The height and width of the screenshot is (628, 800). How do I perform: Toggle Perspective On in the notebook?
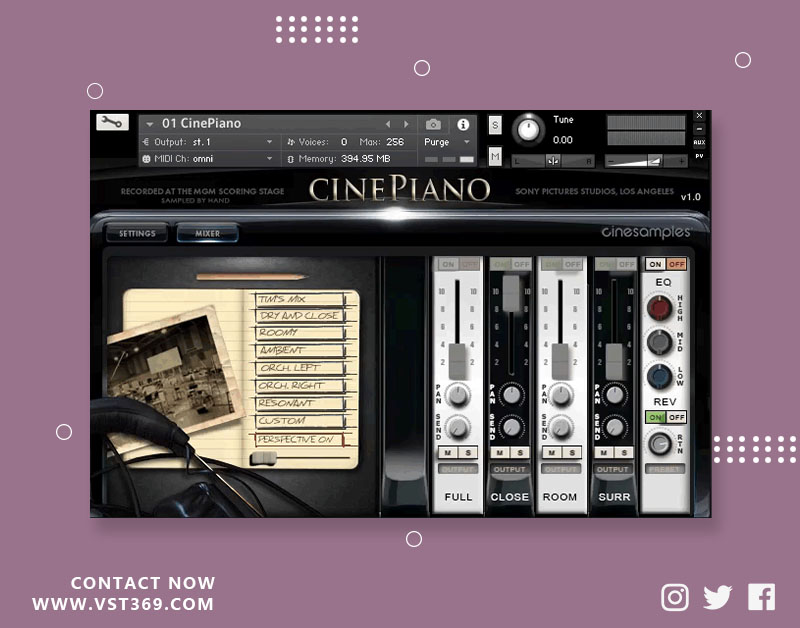299,439
